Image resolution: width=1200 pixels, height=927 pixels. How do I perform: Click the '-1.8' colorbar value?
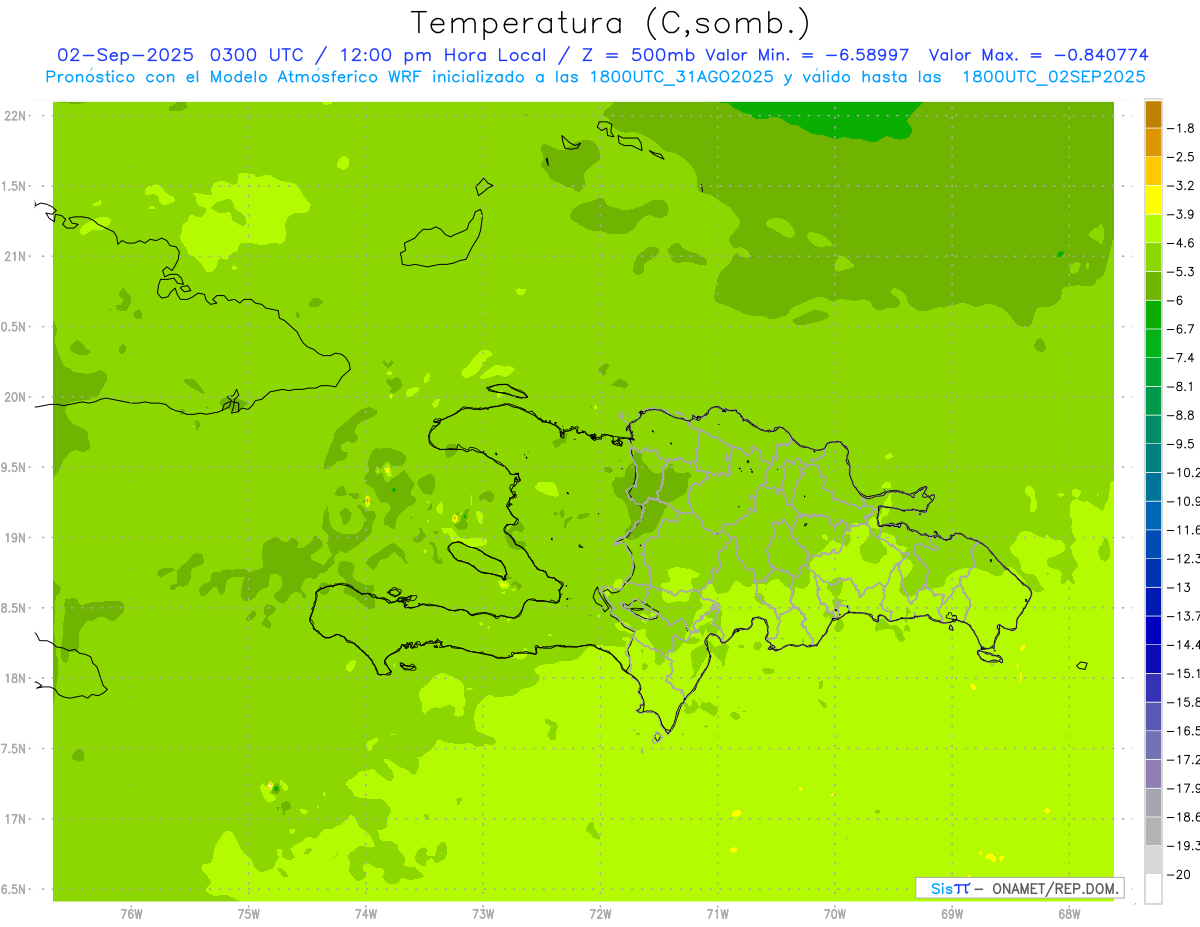point(1181,128)
